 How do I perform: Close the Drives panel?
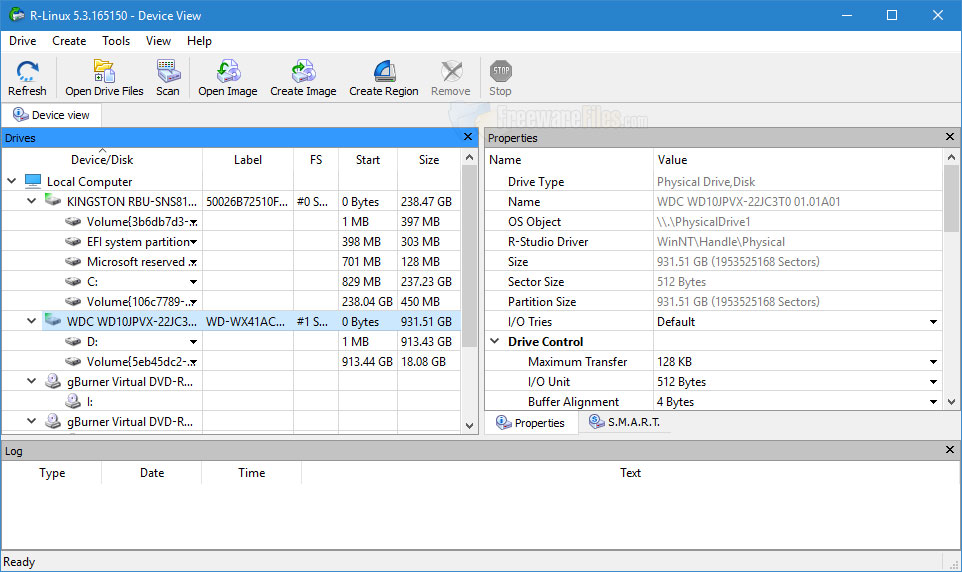click(x=468, y=137)
